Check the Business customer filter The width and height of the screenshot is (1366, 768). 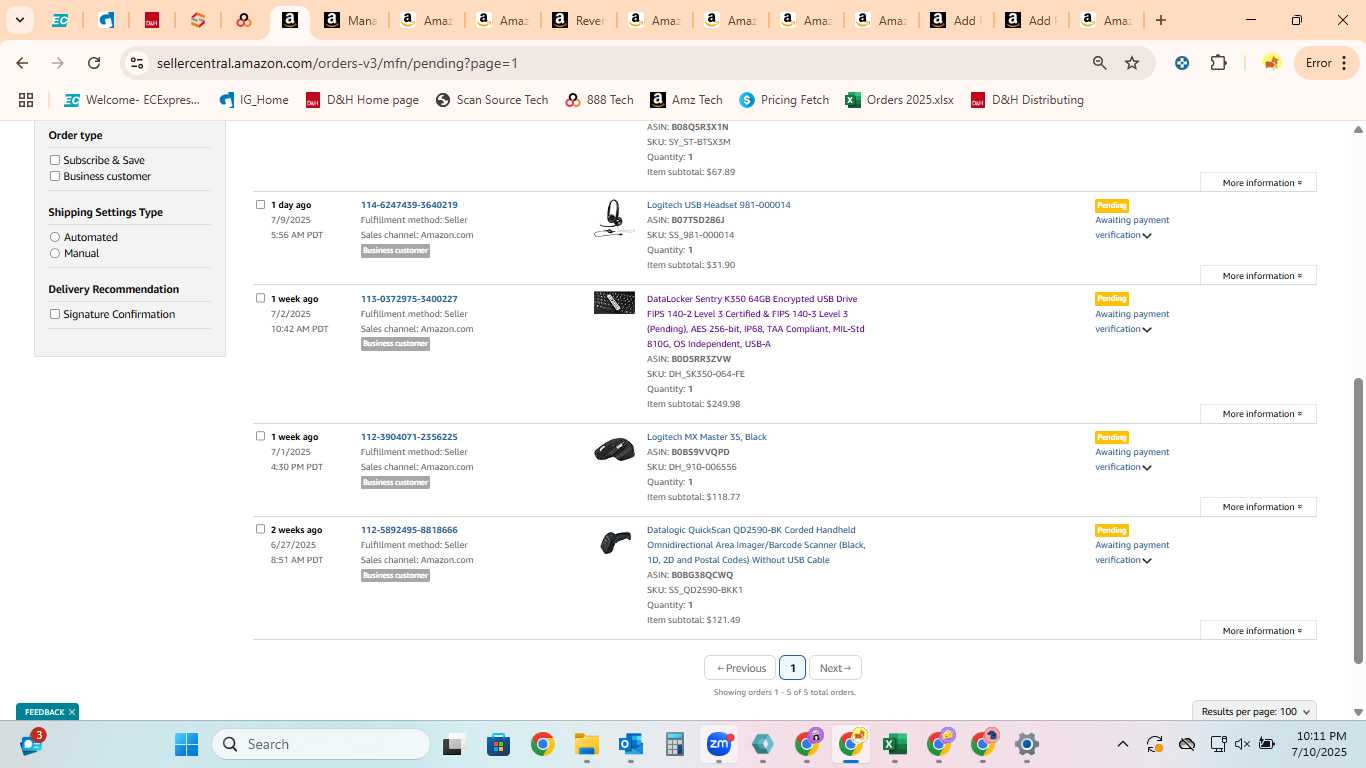55,176
